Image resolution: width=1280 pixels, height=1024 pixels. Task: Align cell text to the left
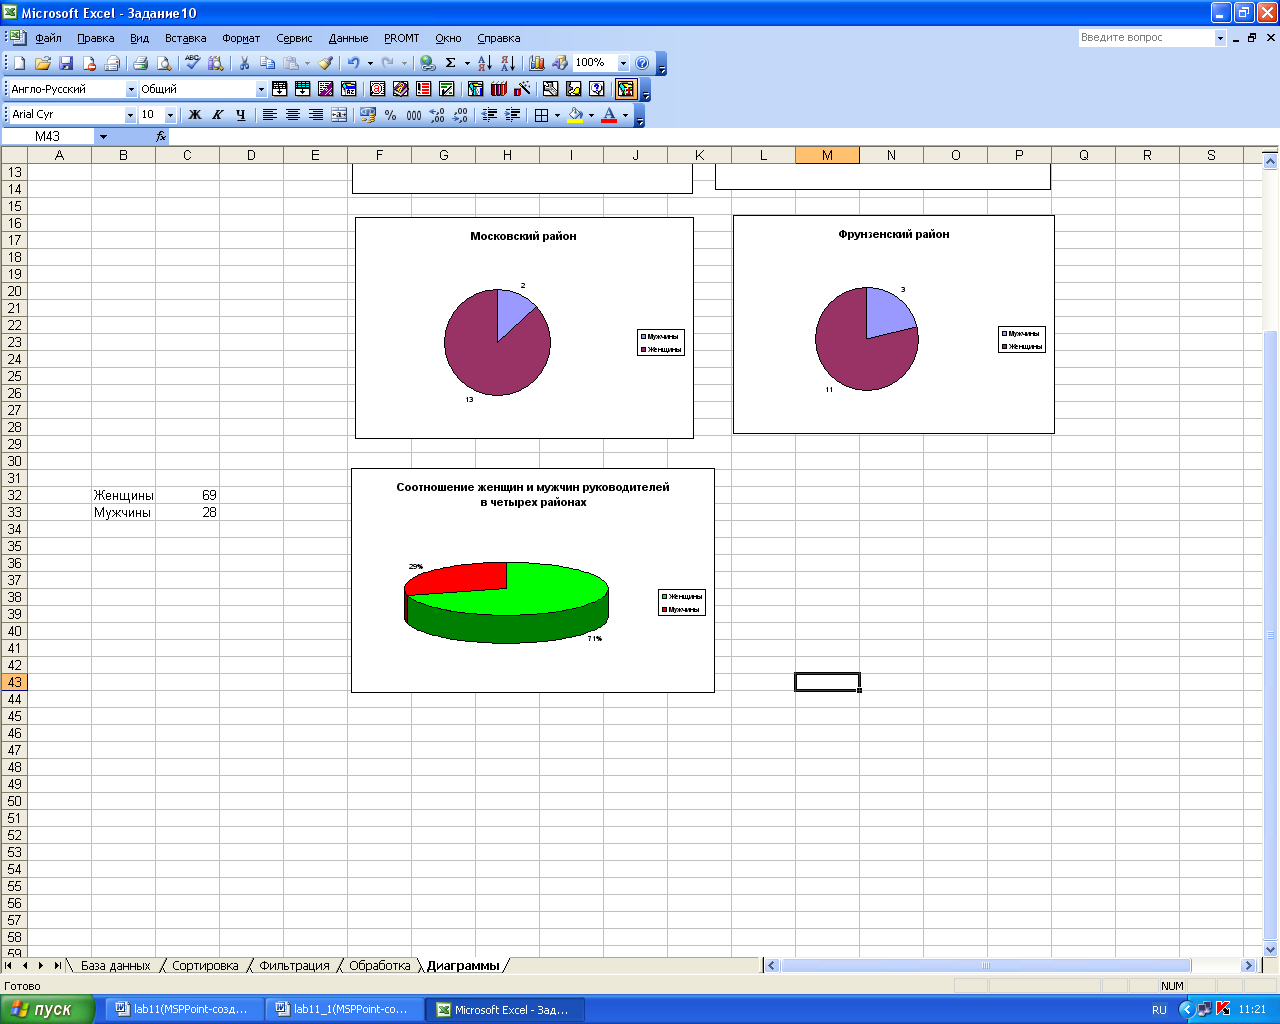point(270,115)
